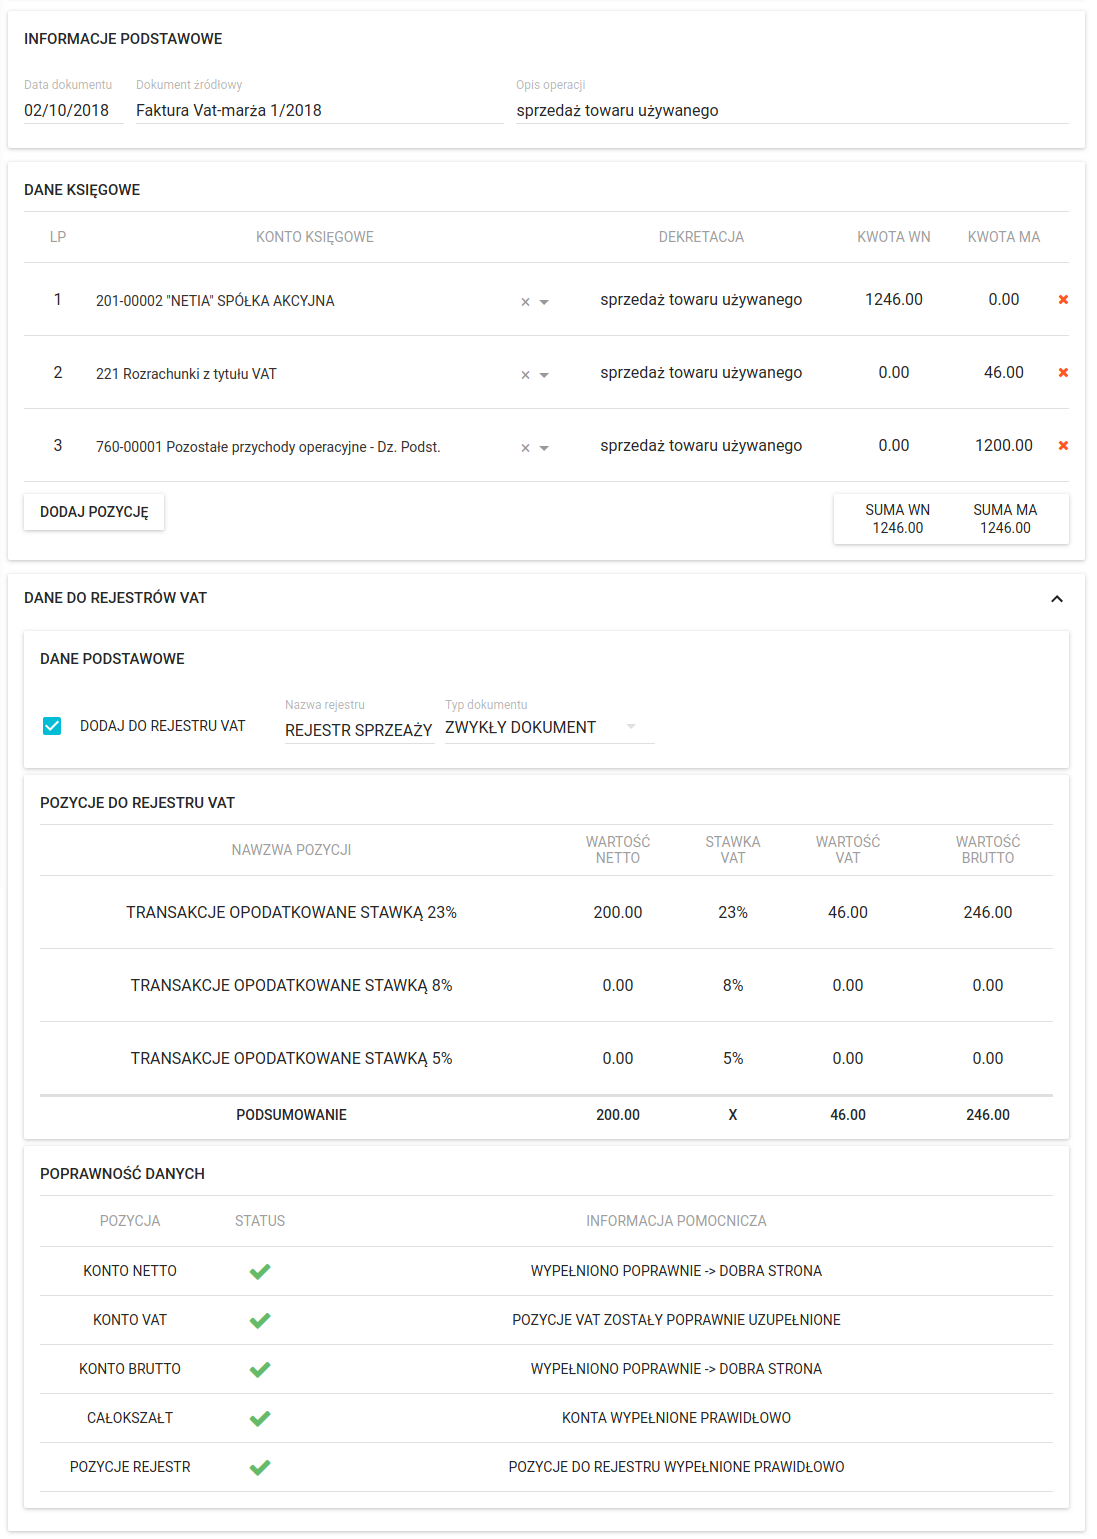1097x1539 pixels.
Task: Click the Wartość brutto column header
Action: (x=988, y=850)
